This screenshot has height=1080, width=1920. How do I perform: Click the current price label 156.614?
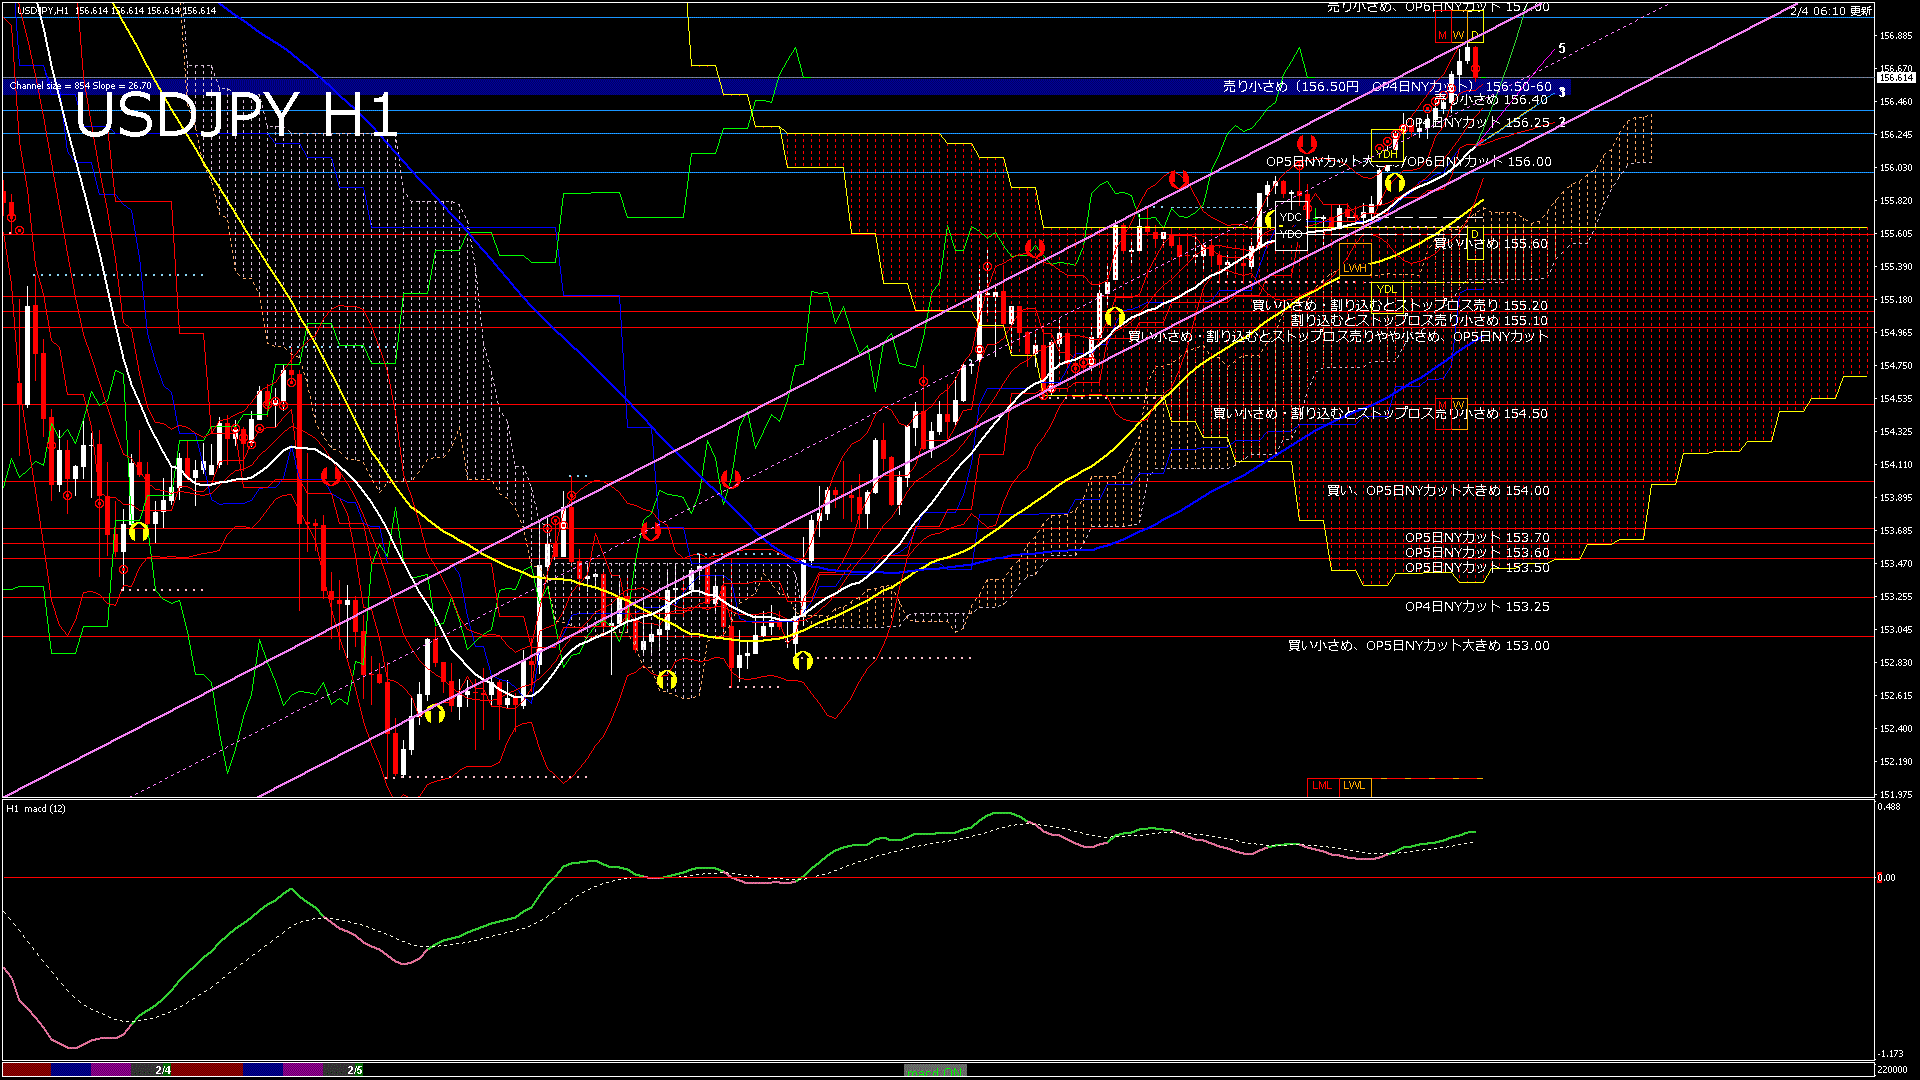click(1895, 77)
